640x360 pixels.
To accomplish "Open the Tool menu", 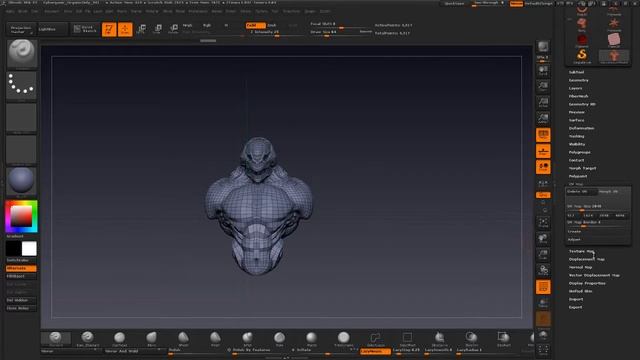I will (275, 11).
